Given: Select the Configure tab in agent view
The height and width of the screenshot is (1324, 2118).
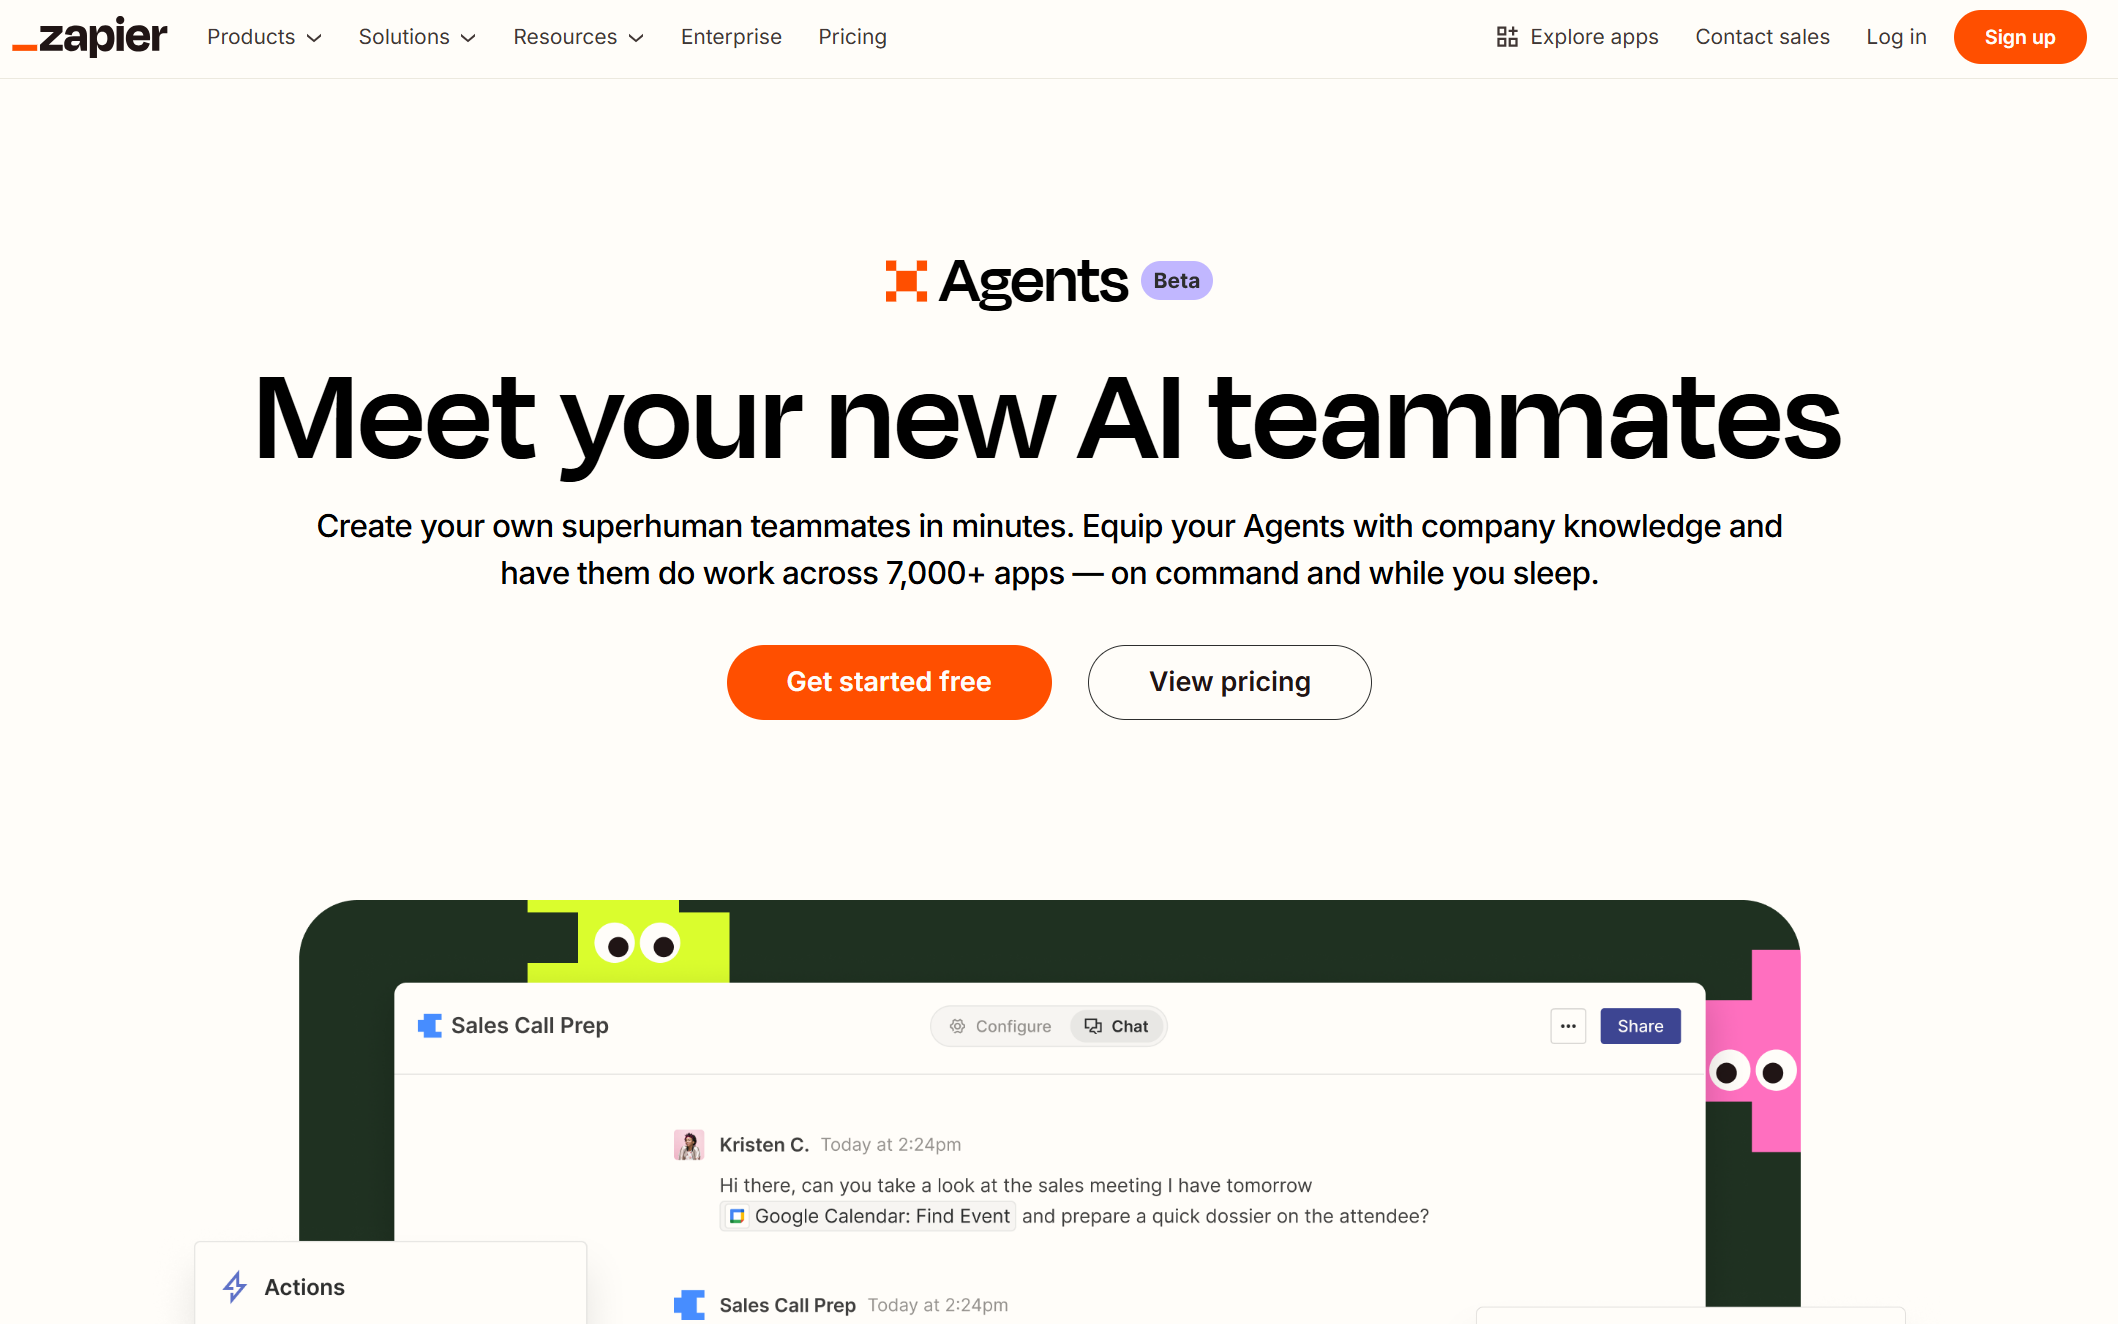Looking at the screenshot, I should [x=999, y=1025].
